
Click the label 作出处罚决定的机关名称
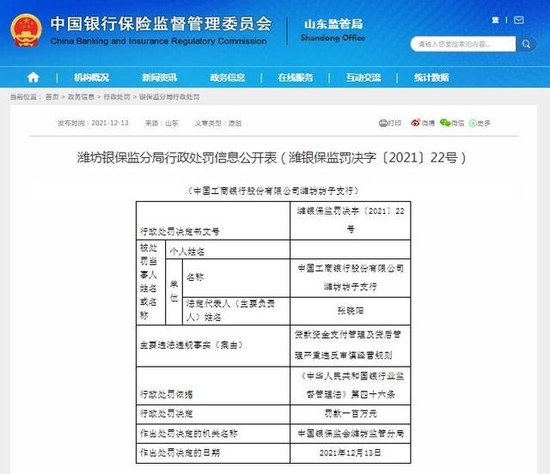tap(189, 434)
